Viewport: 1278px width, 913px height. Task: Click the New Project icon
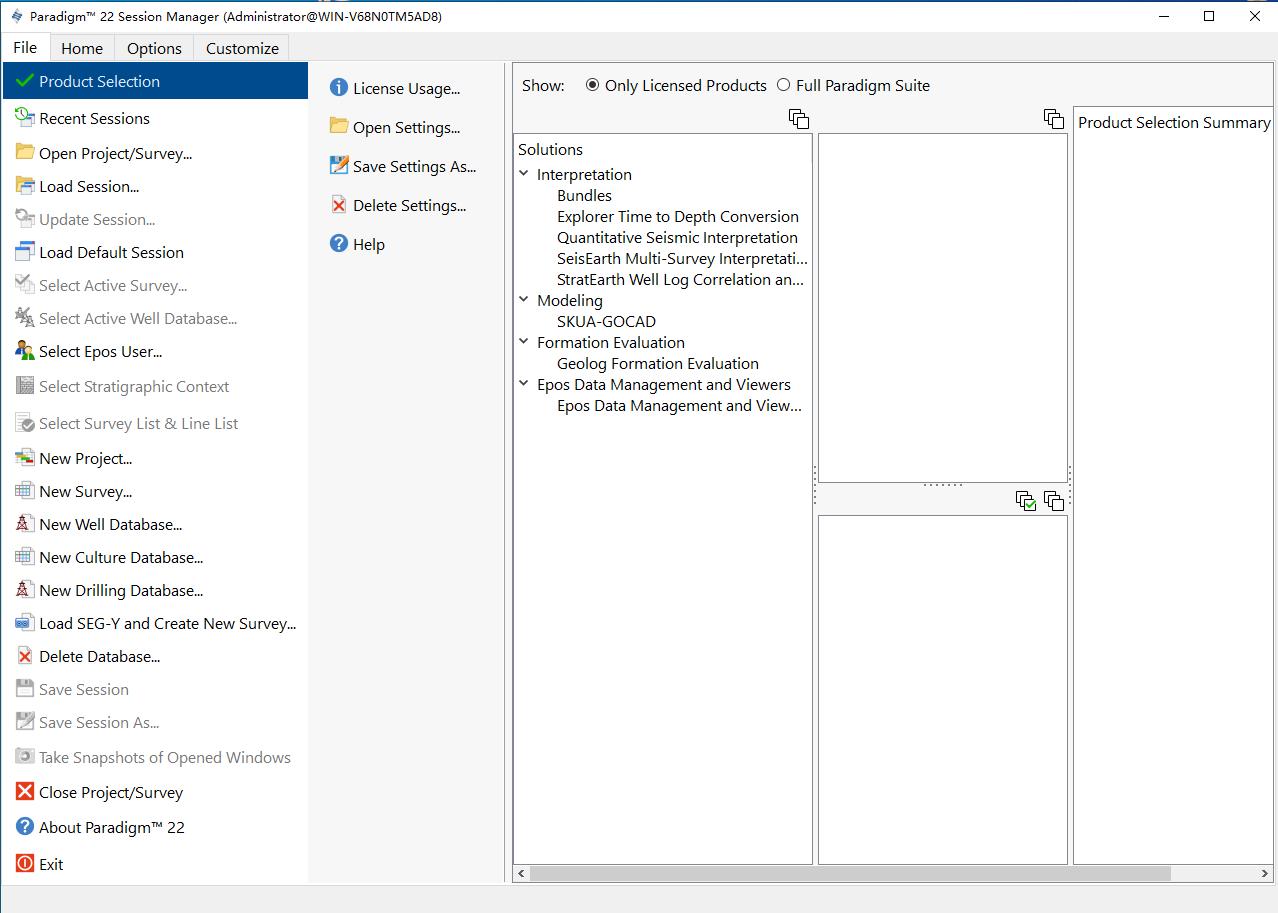[25, 458]
